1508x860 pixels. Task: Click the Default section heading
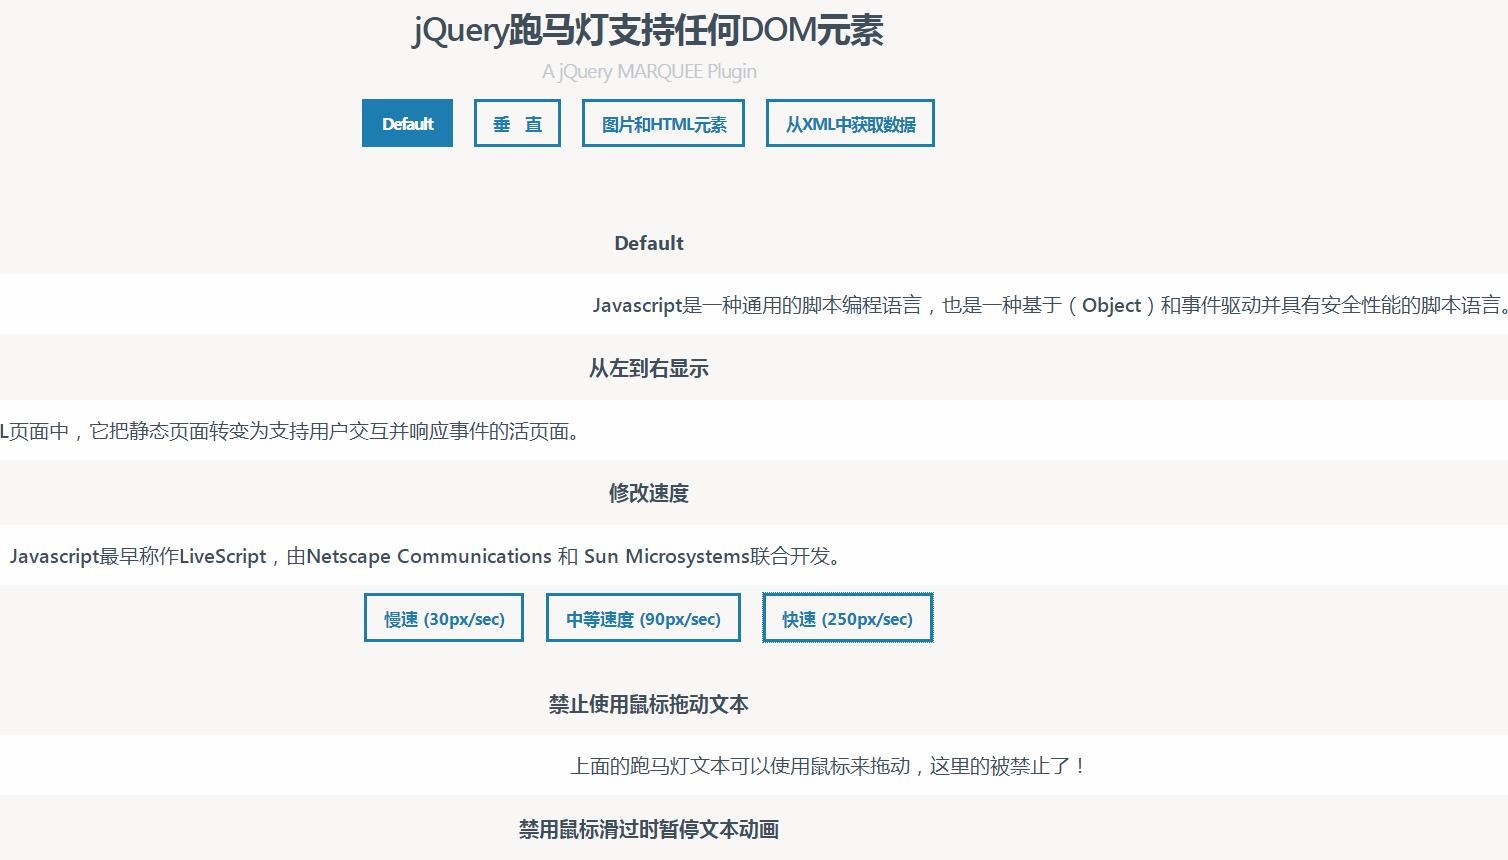(x=648, y=243)
